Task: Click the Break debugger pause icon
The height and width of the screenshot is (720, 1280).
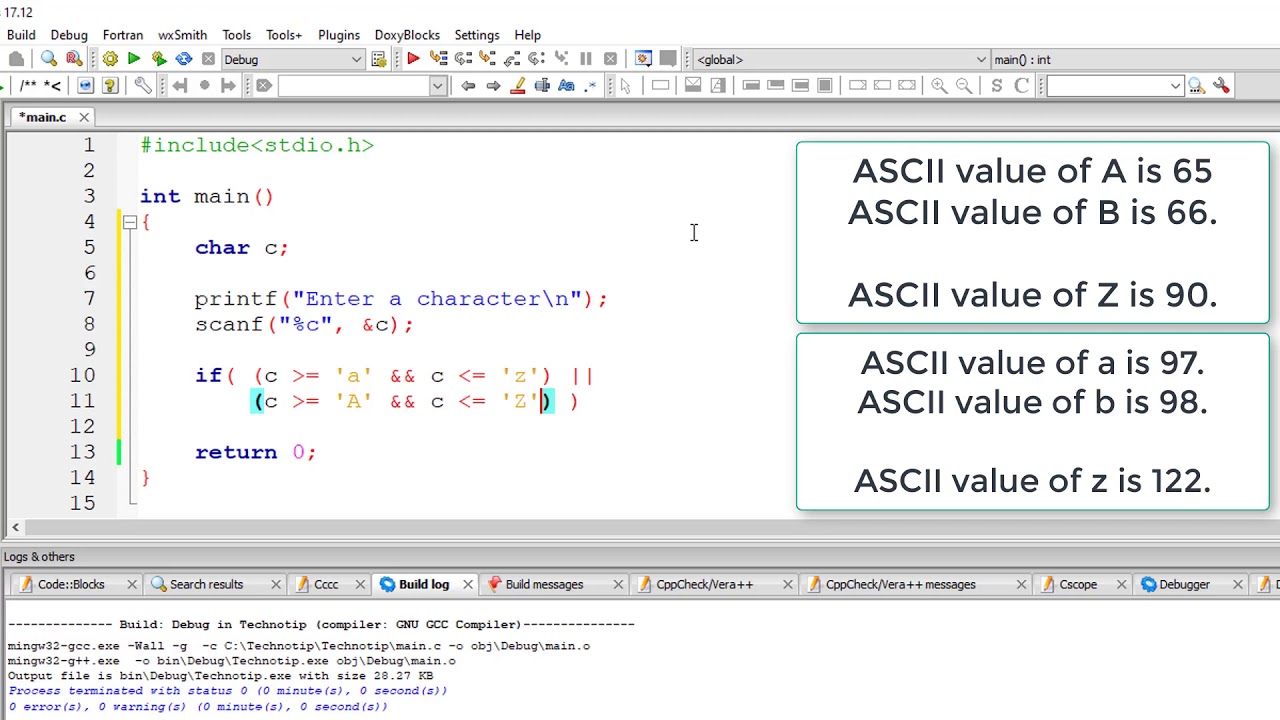Action: pos(586,59)
